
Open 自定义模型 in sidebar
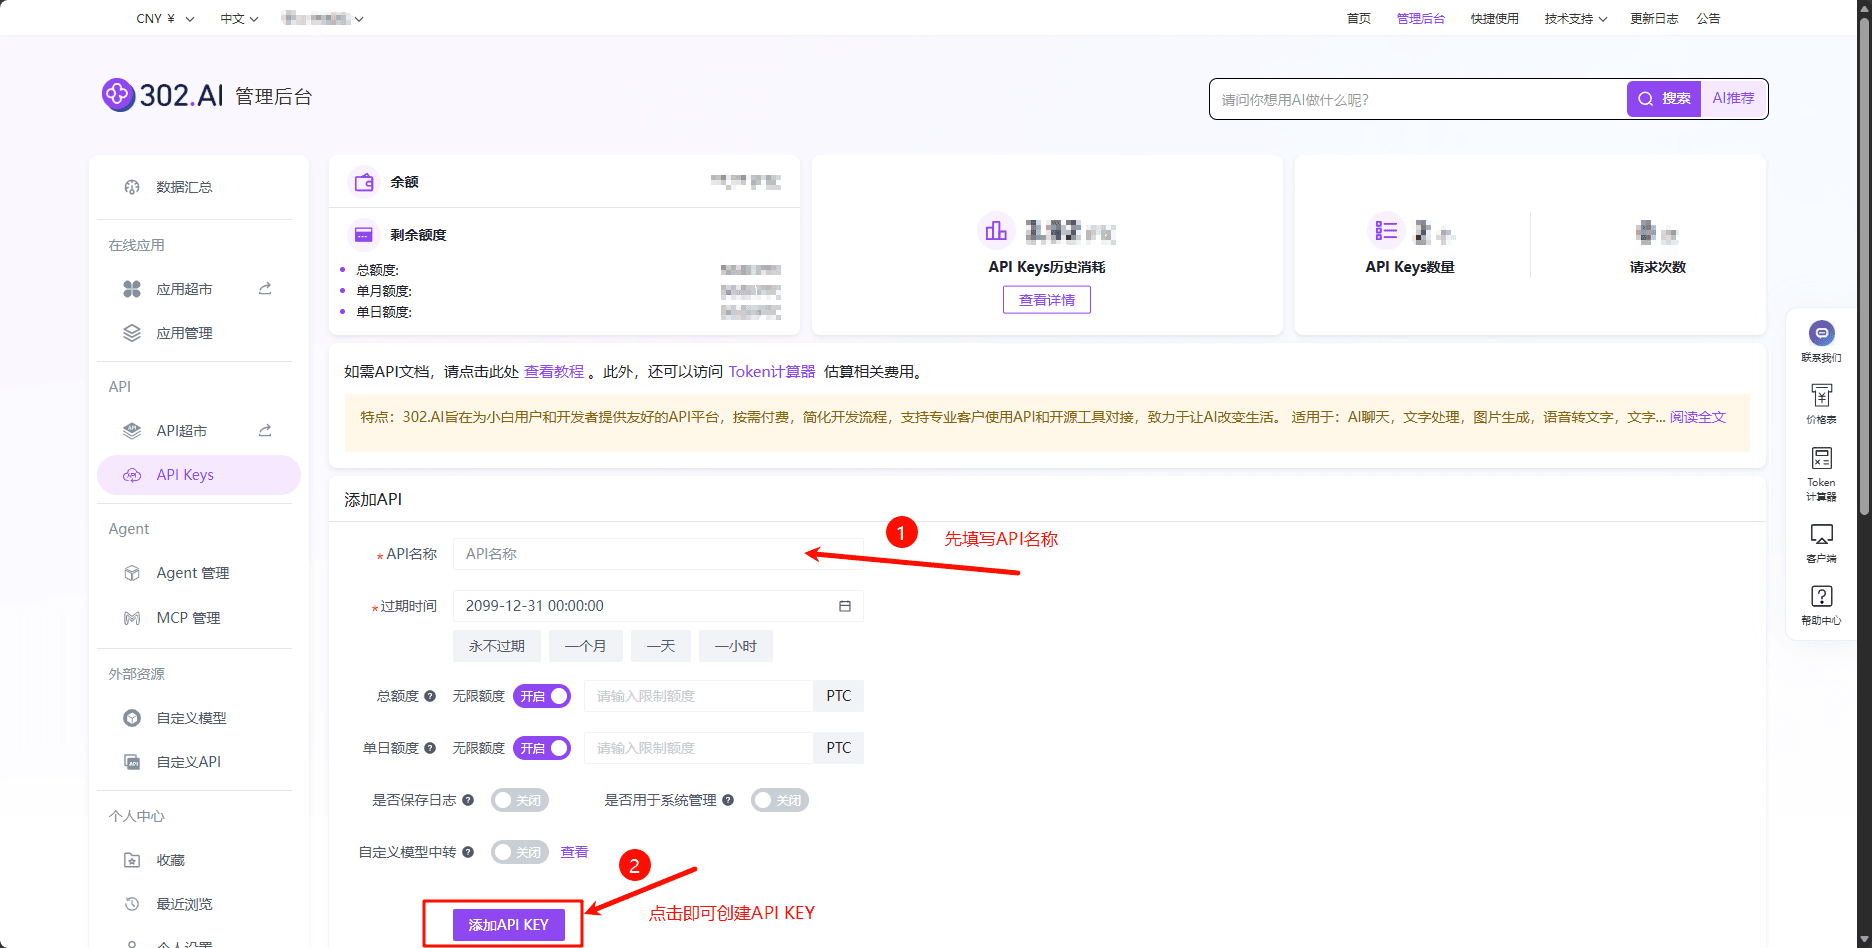(x=191, y=718)
